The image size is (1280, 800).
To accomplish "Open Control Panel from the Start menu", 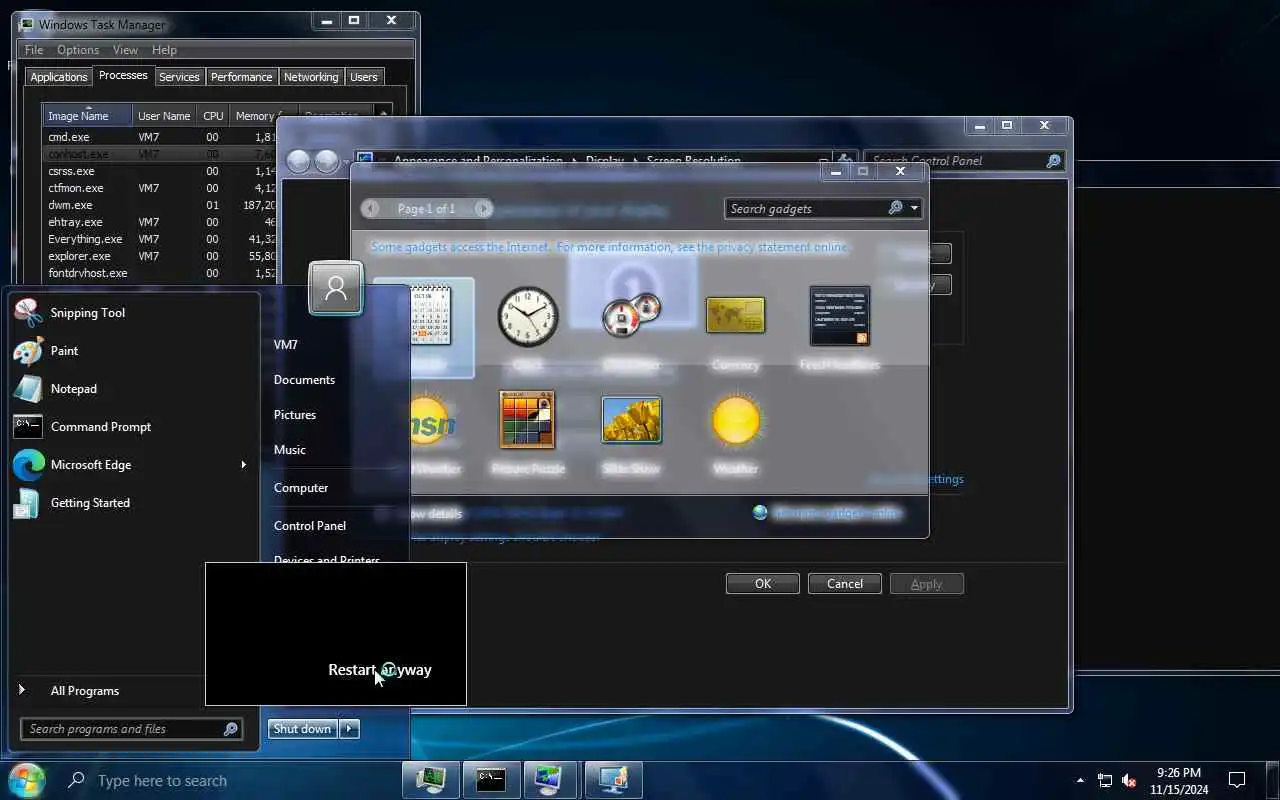I will (310, 526).
